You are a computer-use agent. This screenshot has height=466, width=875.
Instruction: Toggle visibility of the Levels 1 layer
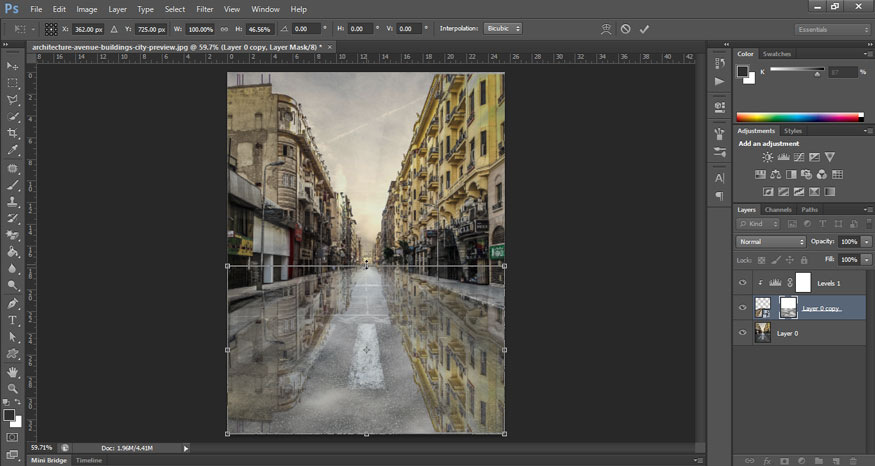(742, 283)
